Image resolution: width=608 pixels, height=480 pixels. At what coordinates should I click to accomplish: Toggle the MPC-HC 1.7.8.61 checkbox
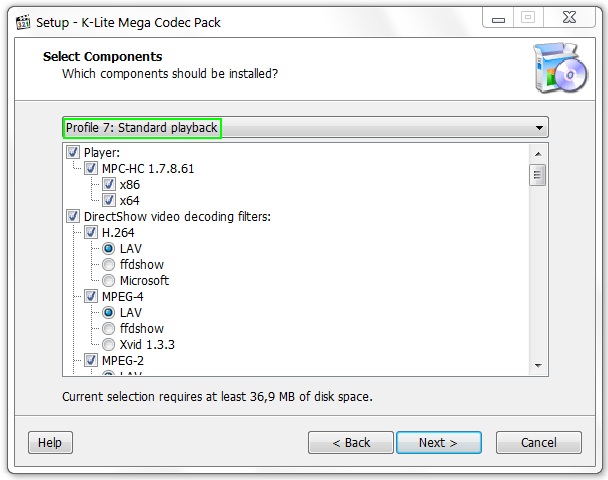coord(91,168)
